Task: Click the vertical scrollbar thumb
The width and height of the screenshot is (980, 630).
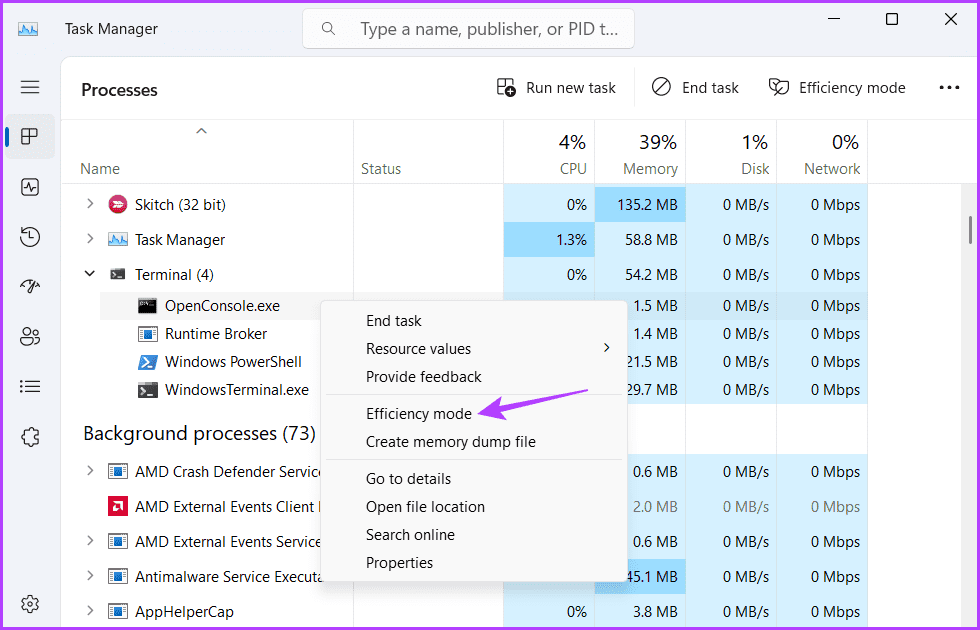Action: [x=970, y=230]
